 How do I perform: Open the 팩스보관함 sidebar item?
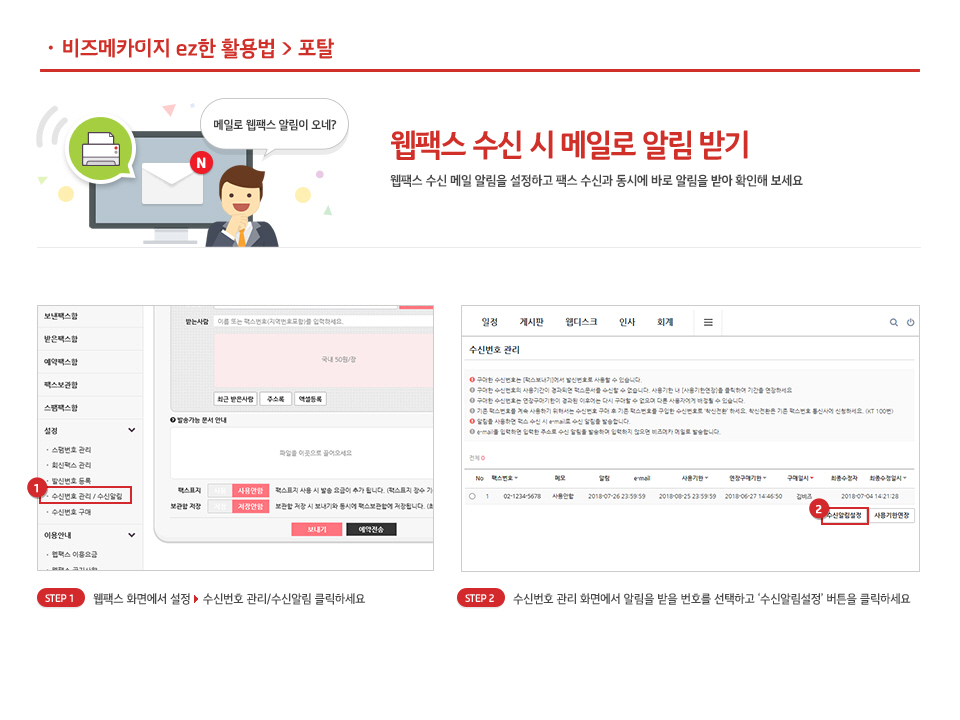tap(61, 385)
